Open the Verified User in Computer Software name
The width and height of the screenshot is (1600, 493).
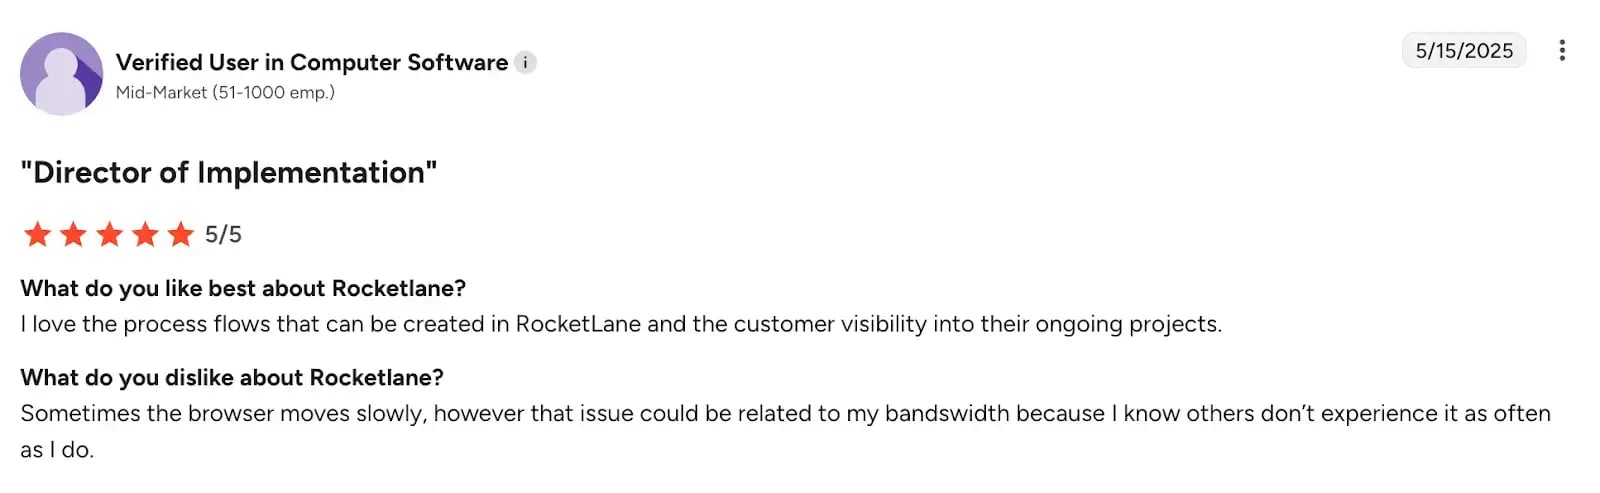pyautogui.click(x=311, y=63)
